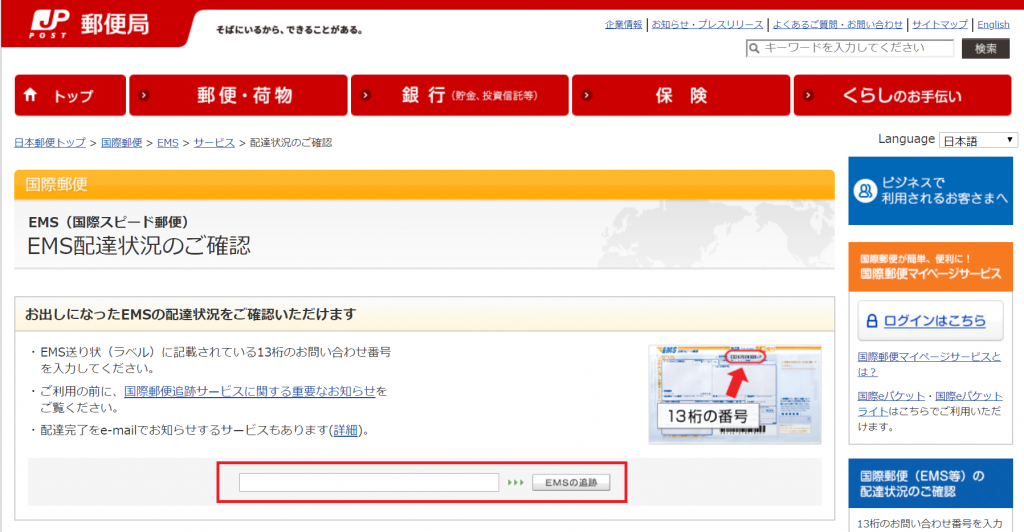This screenshot has height=532, width=1024.
Task: Open the サイトマップ link
Action: (940, 24)
